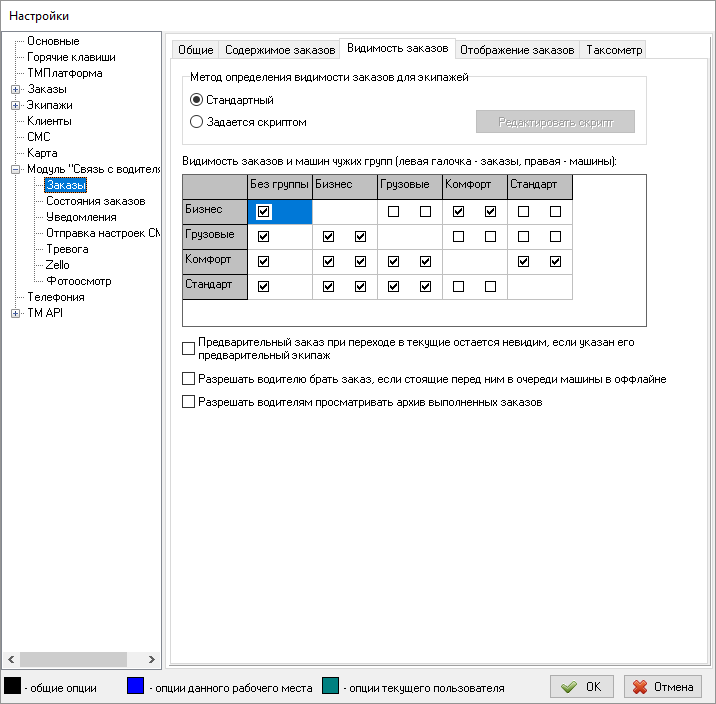Collapse the Модуль "Связь с водителями" node

[15, 169]
